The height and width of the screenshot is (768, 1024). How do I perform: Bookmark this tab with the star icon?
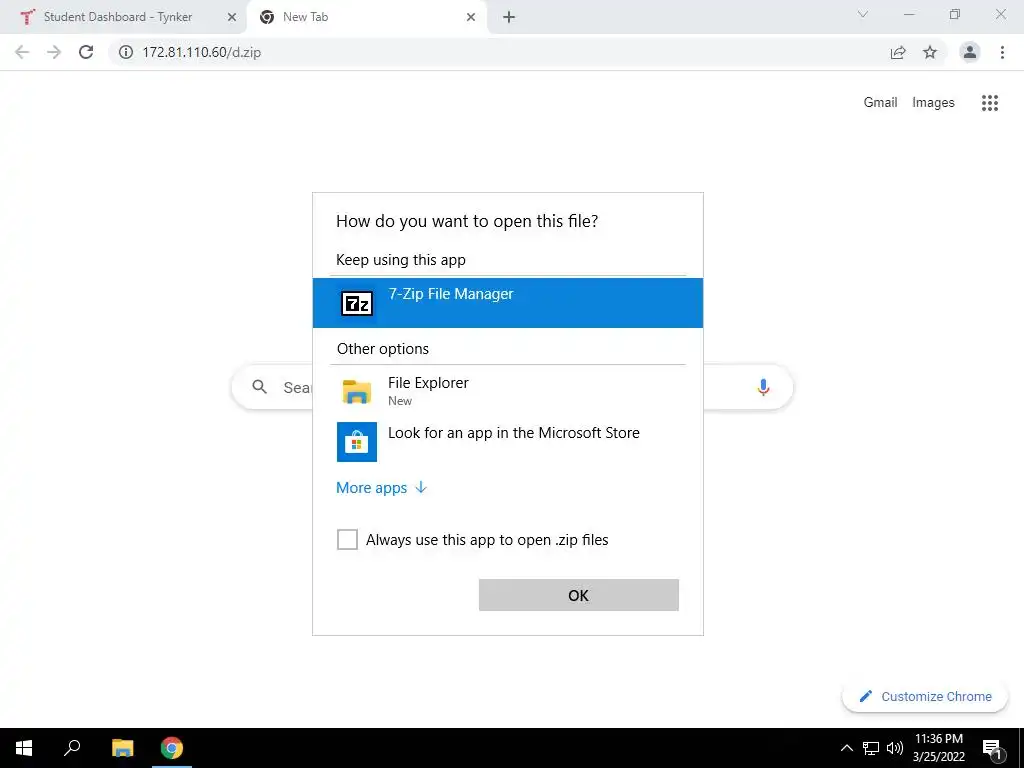930,52
